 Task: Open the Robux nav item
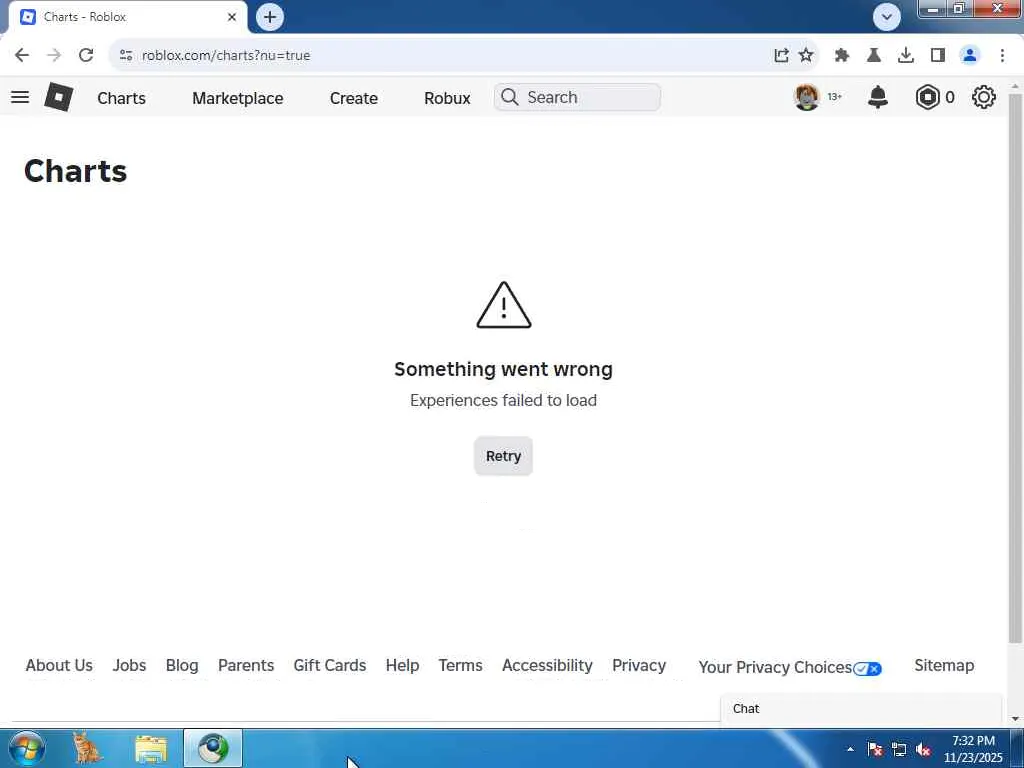[447, 98]
